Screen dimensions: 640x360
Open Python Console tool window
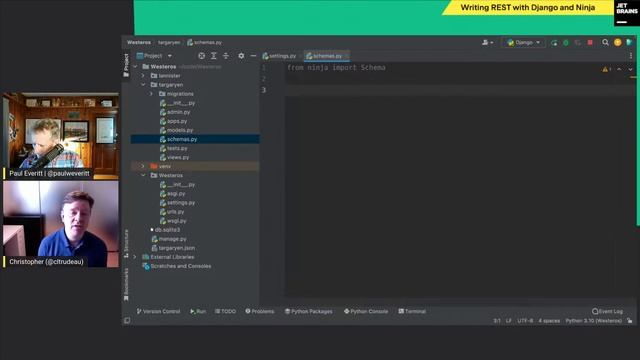pyautogui.click(x=366, y=311)
